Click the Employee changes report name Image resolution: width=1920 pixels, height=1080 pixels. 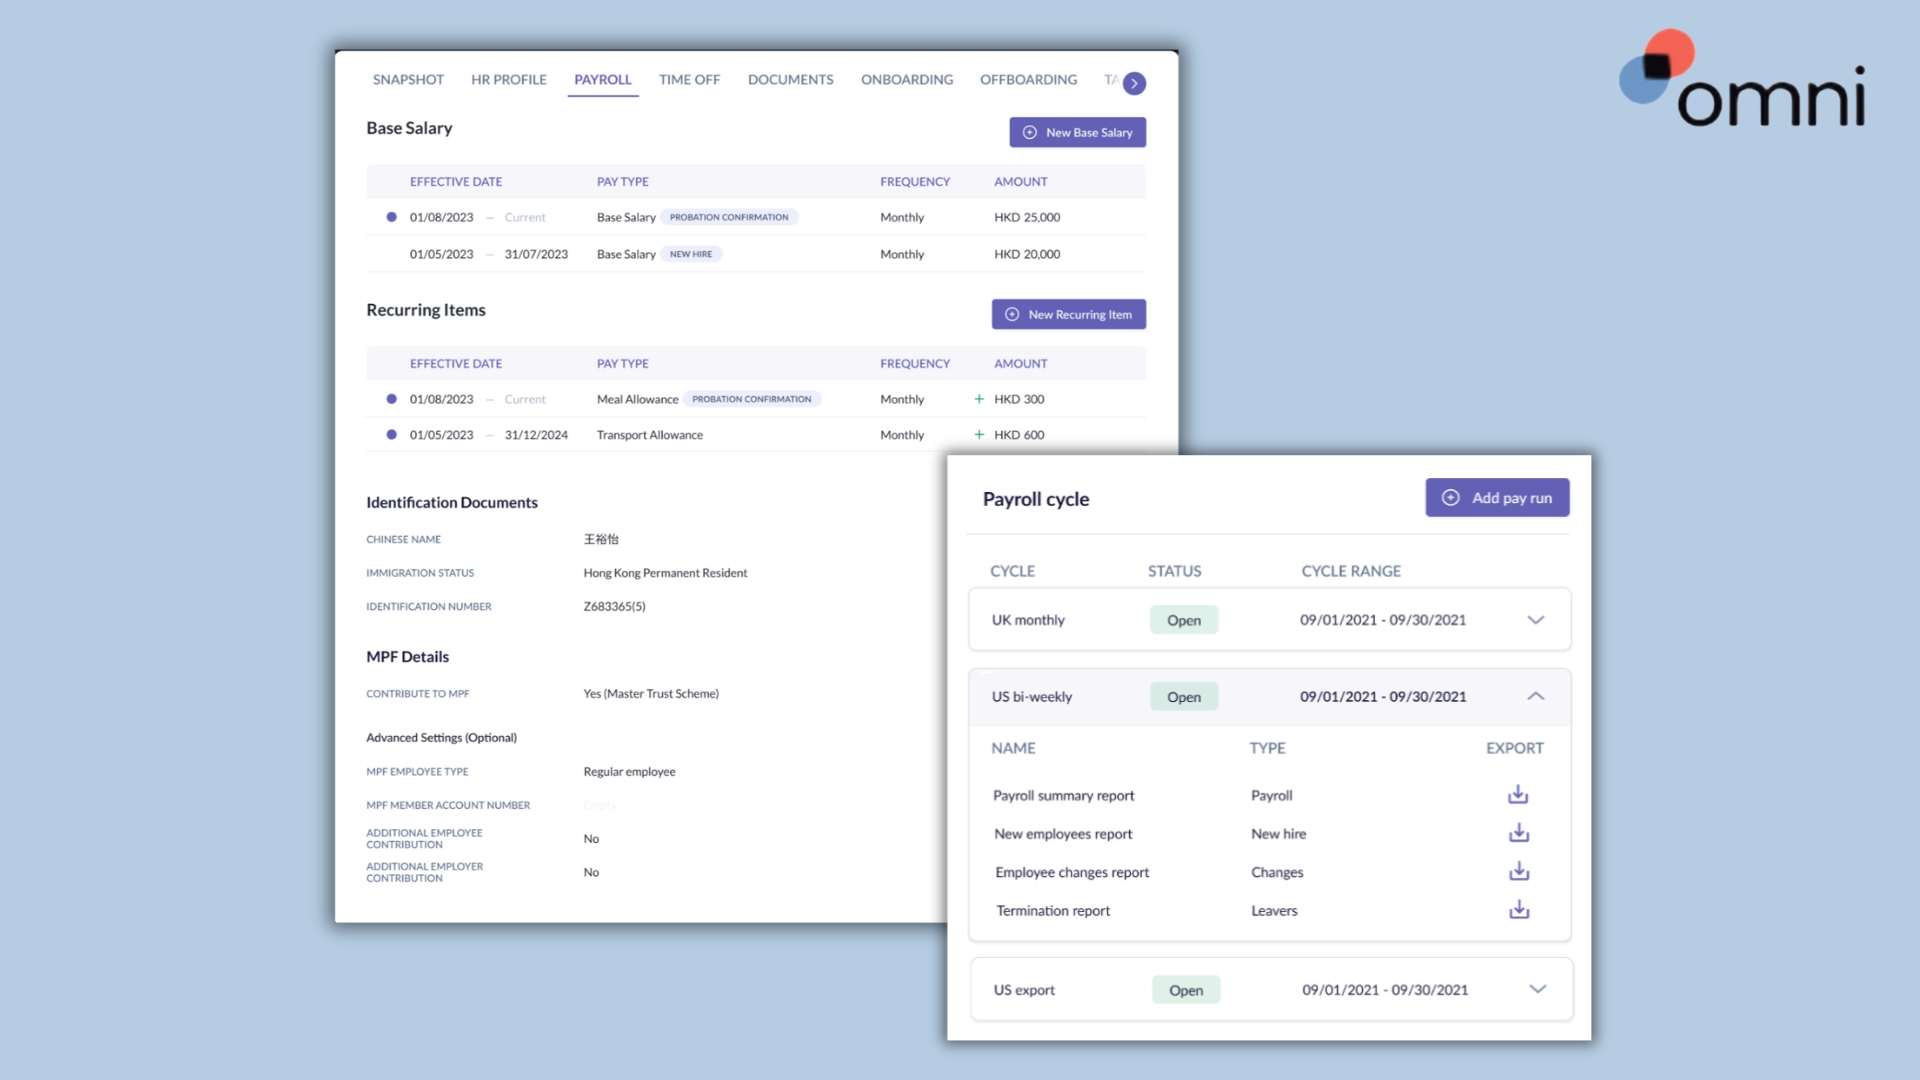[1072, 872]
